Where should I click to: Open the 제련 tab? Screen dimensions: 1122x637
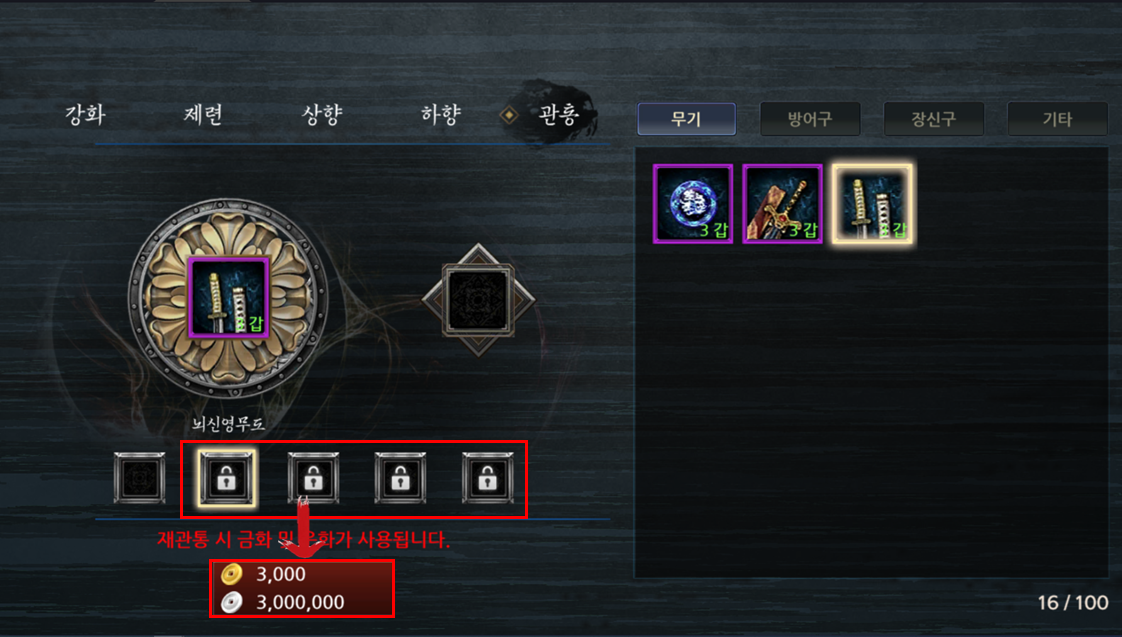click(203, 115)
